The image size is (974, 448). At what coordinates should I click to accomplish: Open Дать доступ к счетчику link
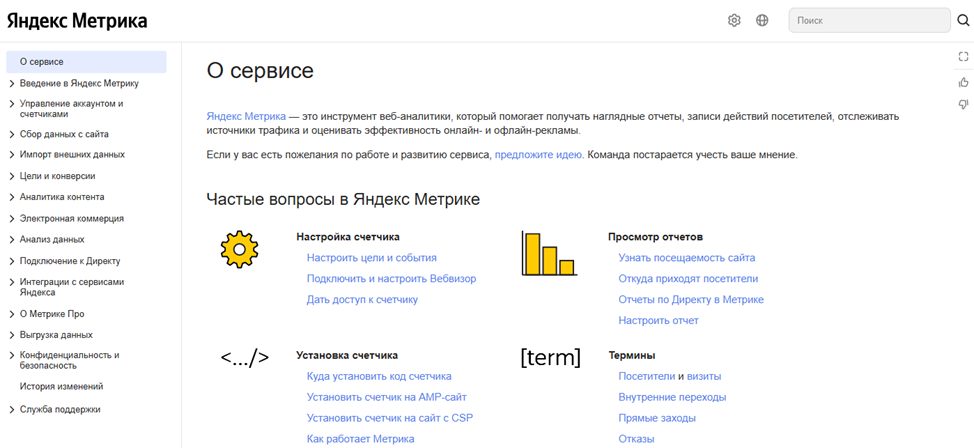click(x=362, y=299)
